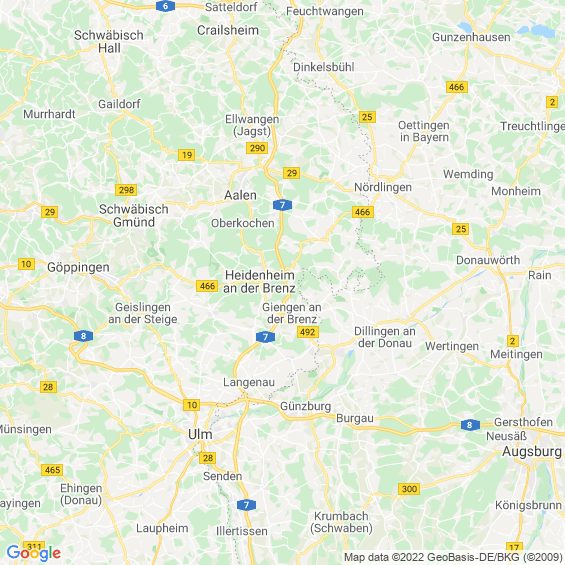This screenshot has height=565, width=565.
Task: Click the 298 road shield above Schwäbisch Gmünd
Action: click(126, 190)
